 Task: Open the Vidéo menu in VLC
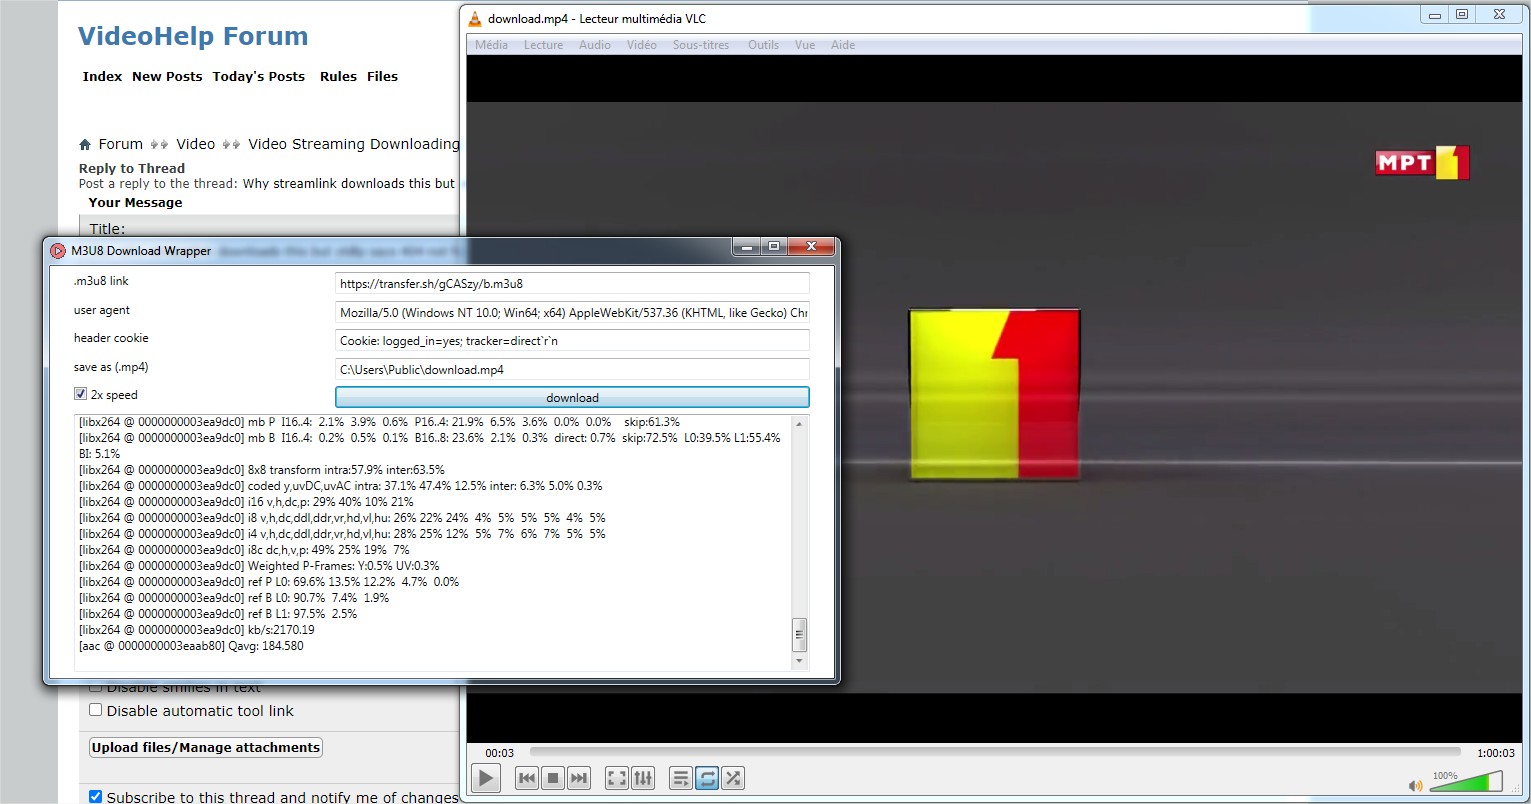coord(642,45)
